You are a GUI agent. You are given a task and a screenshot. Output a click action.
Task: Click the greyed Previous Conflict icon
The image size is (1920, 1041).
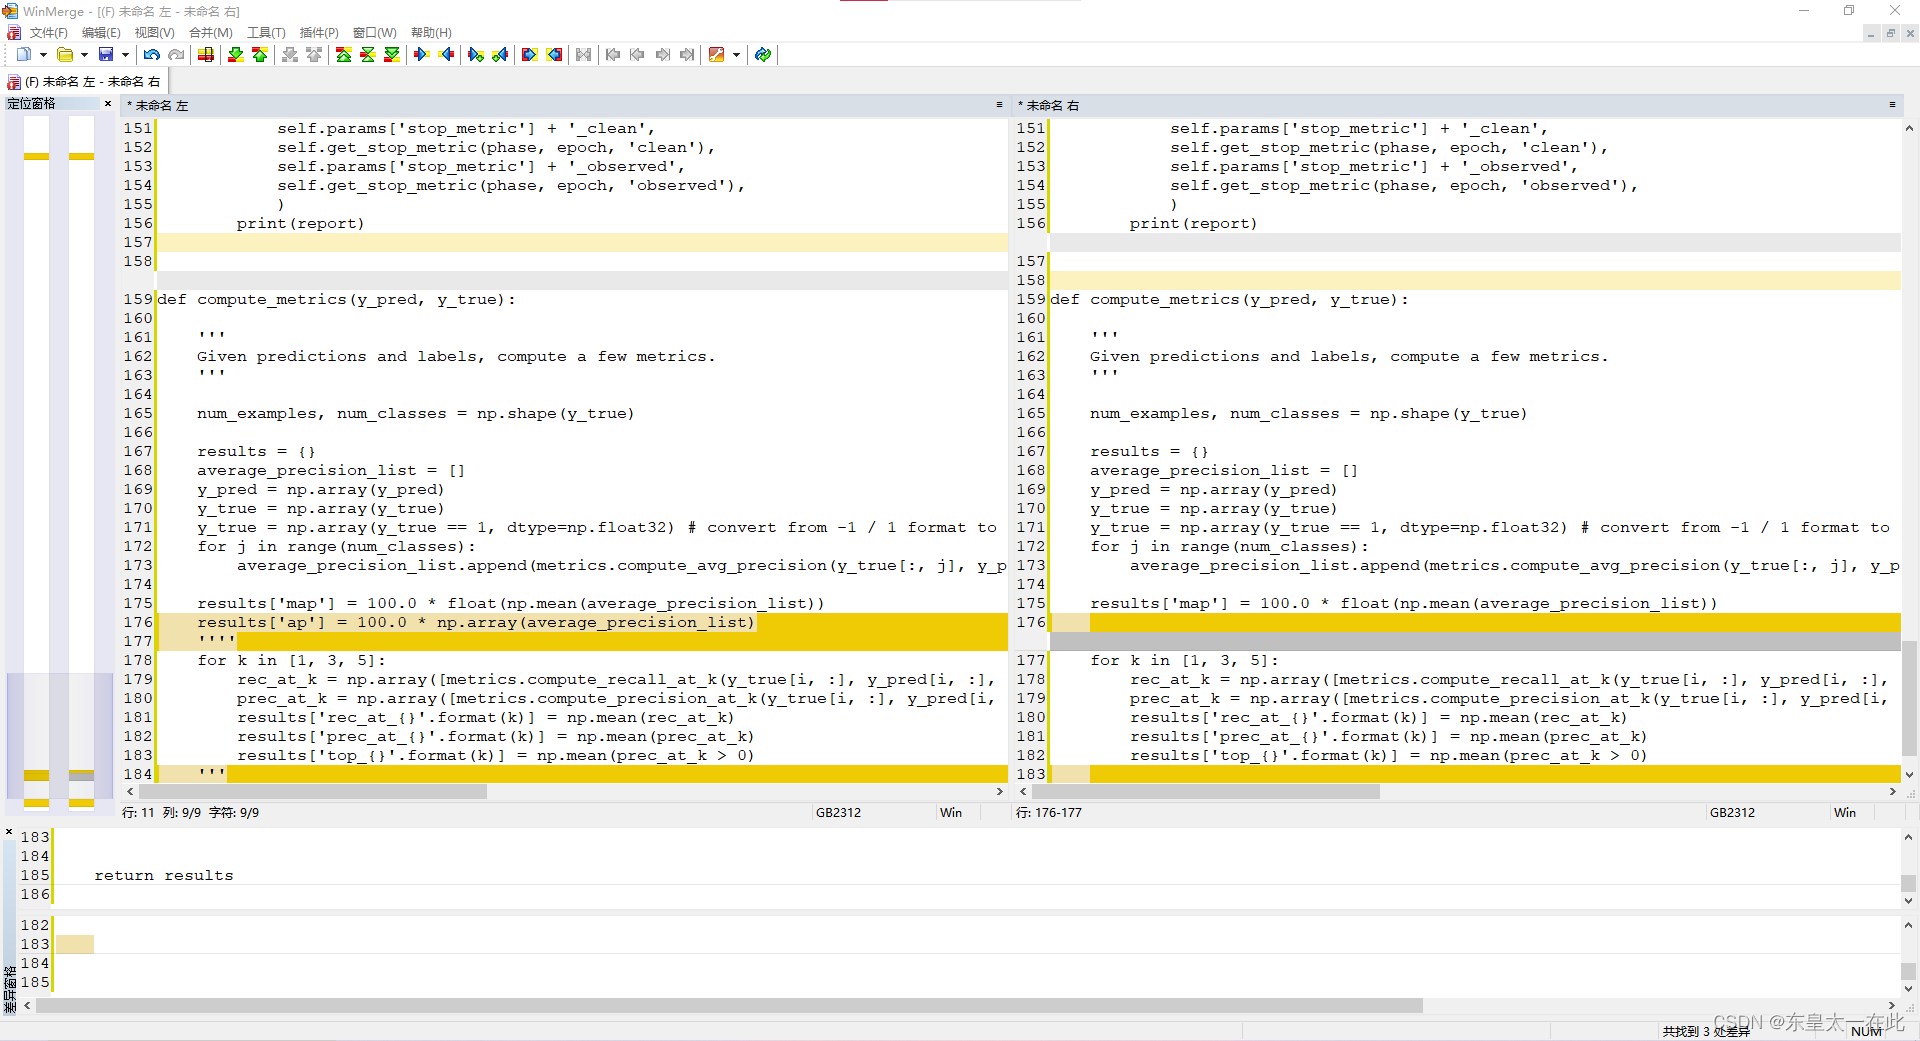coord(314,55)
